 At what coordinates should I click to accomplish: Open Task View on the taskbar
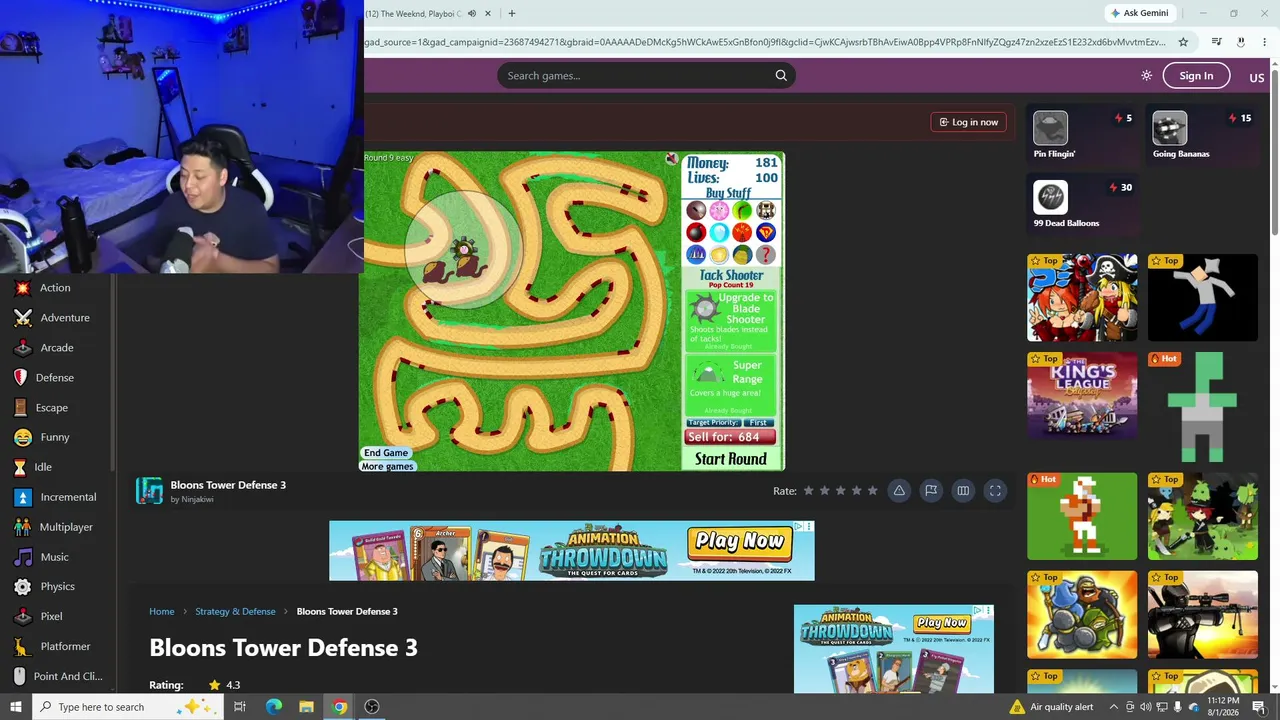[240, 707]
